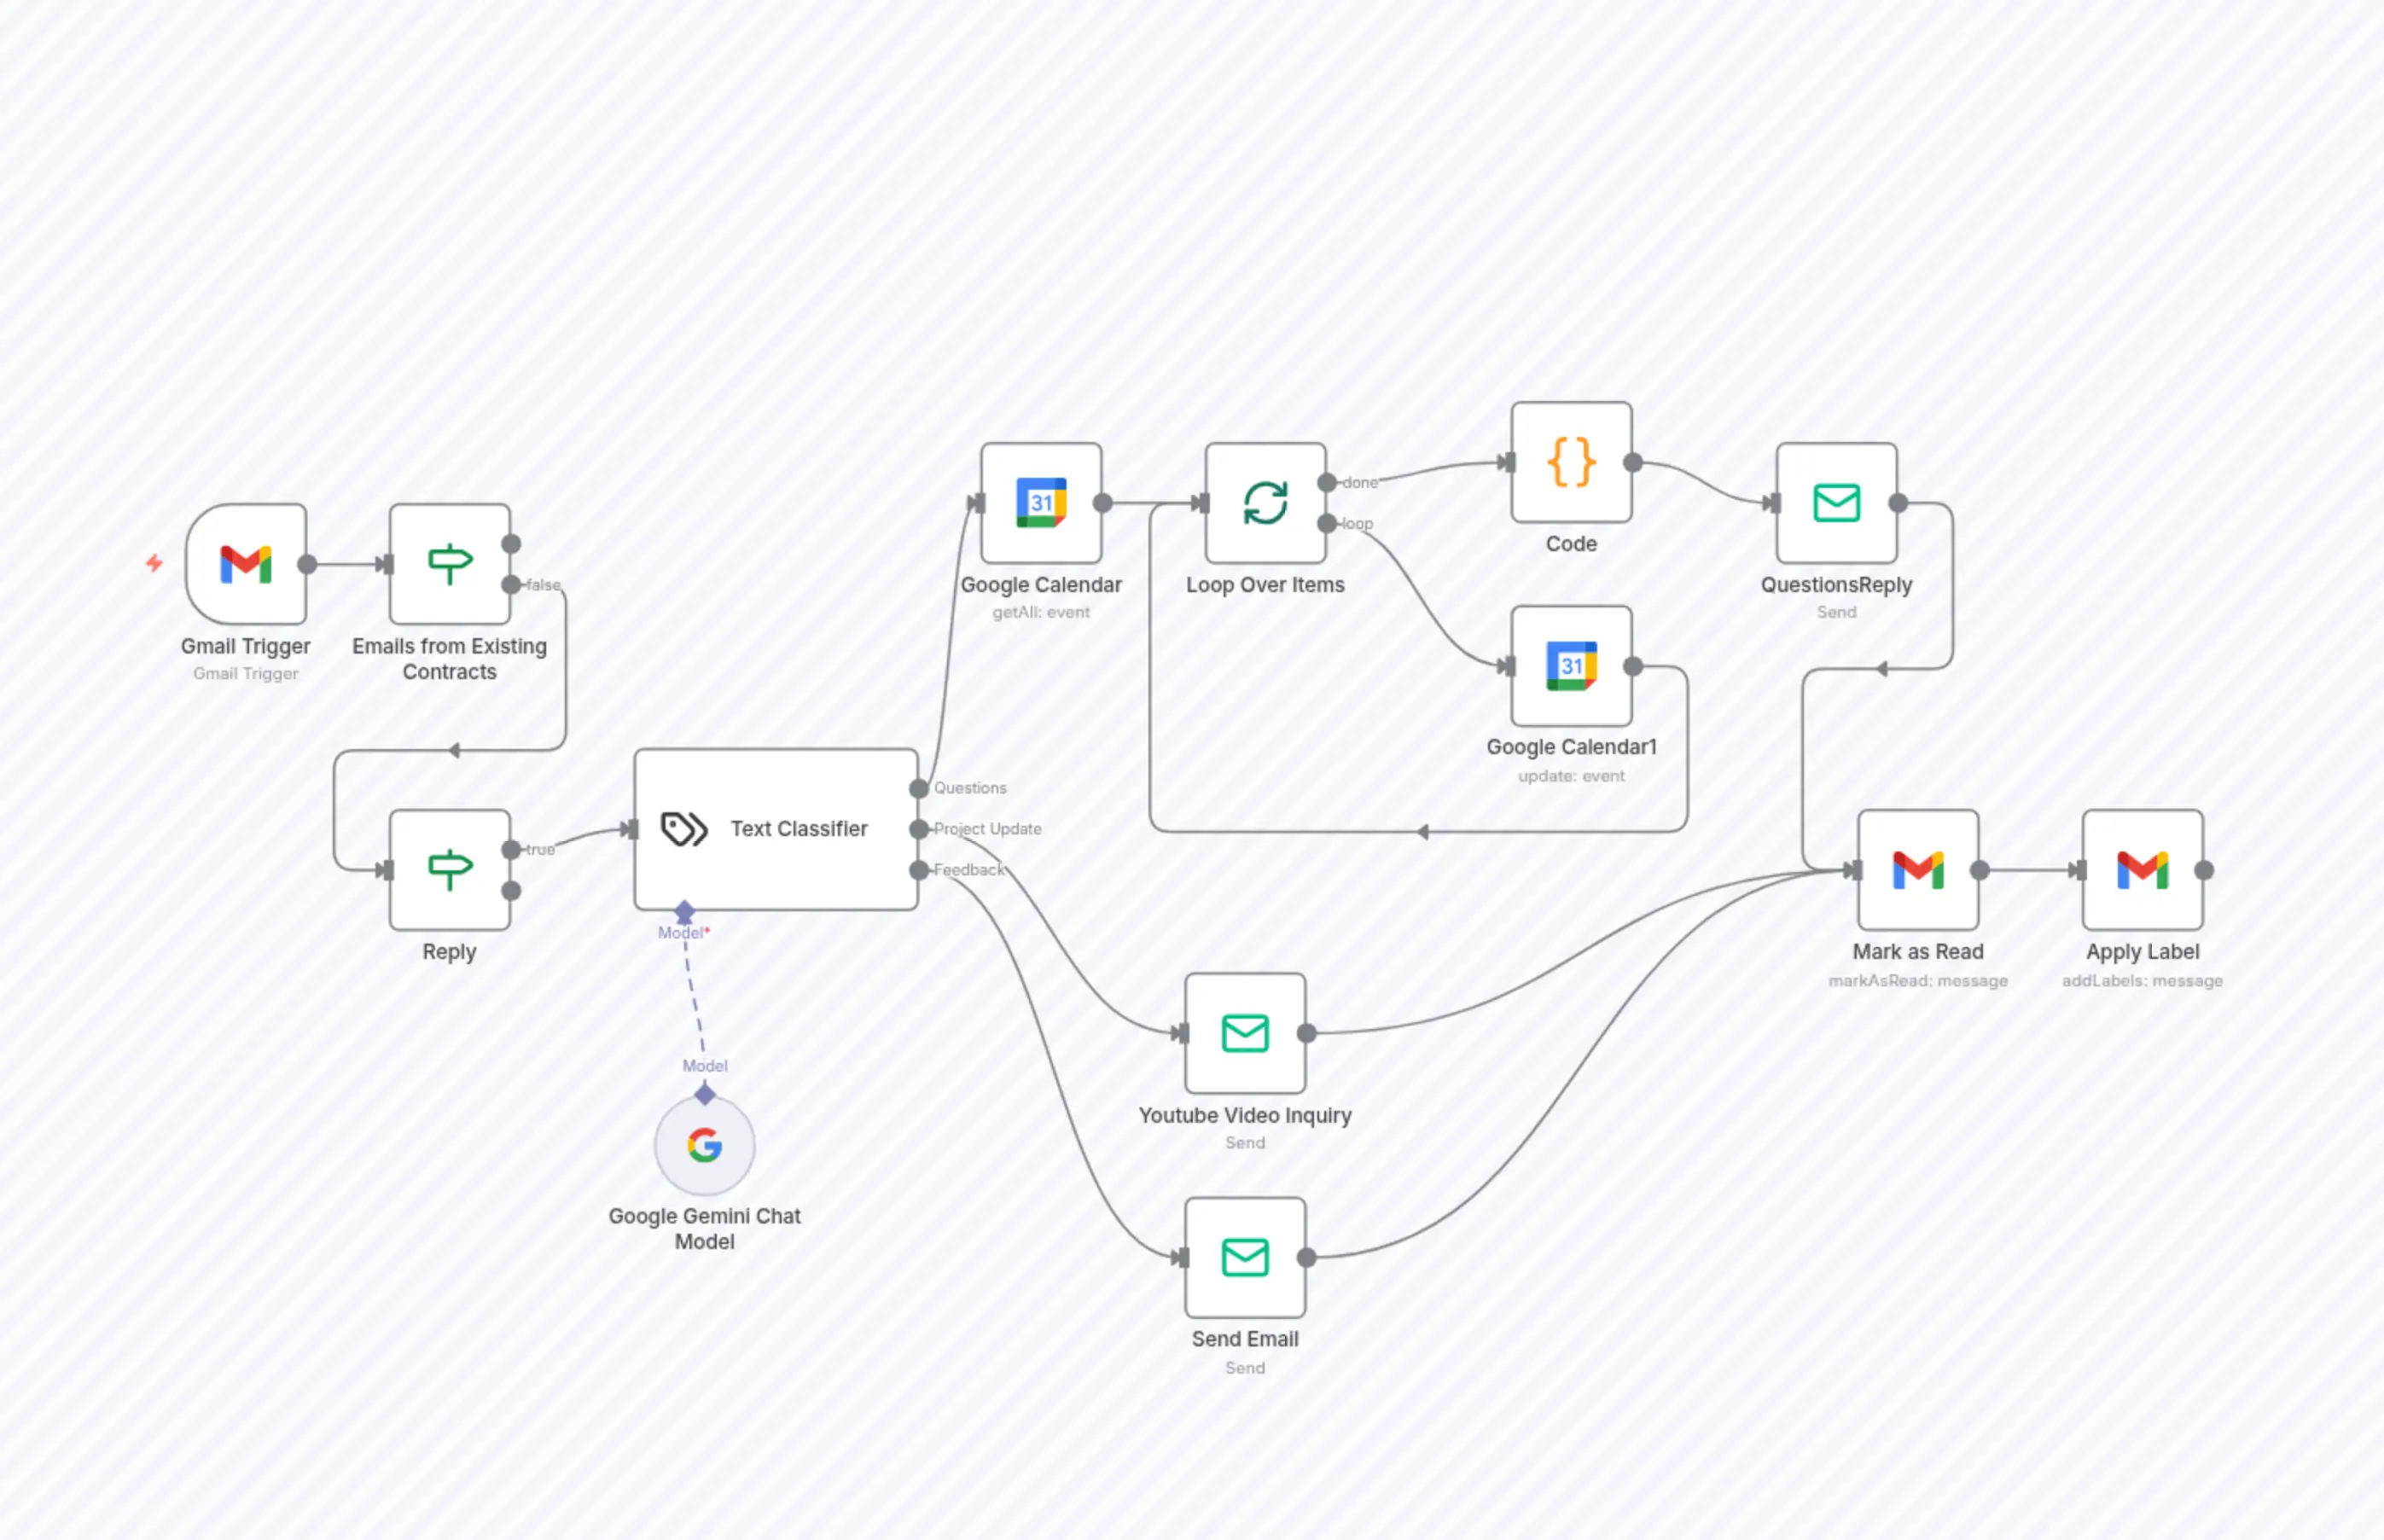Click the Apply Label node output dot

(x=2204, y=870)
